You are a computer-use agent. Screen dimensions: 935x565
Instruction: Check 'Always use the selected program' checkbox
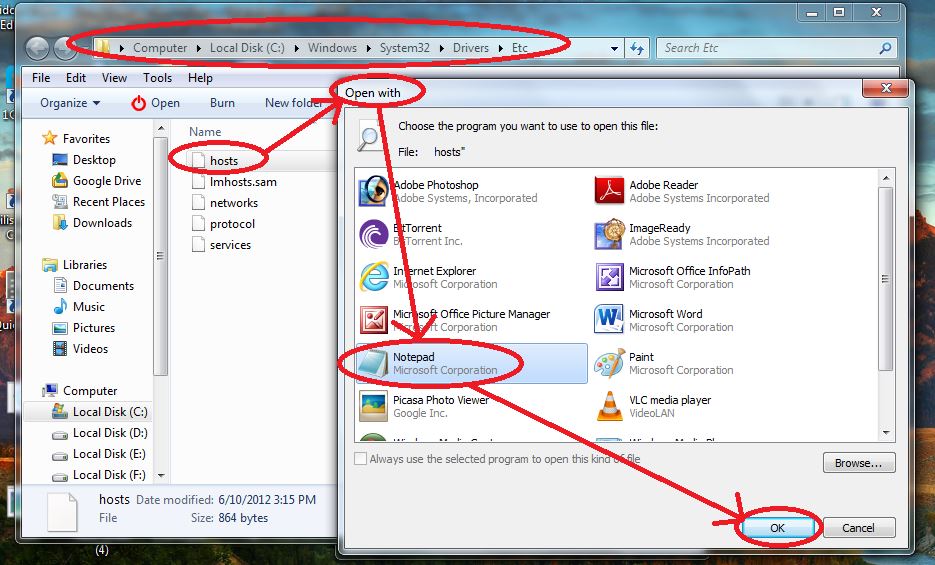coord(360,458)
